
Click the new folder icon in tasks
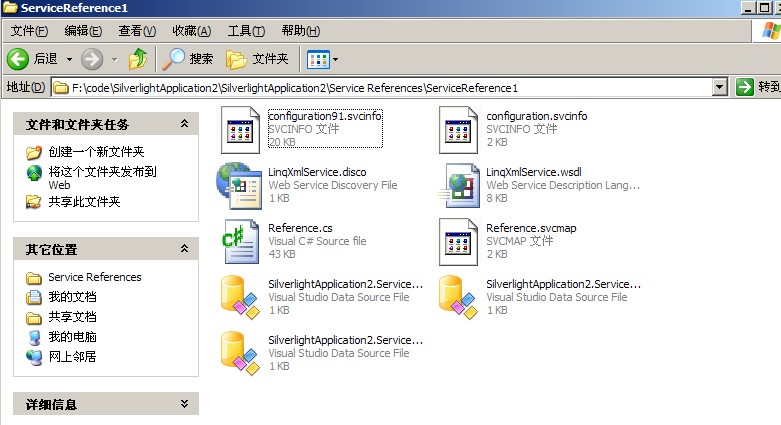[x=34, y=152]
